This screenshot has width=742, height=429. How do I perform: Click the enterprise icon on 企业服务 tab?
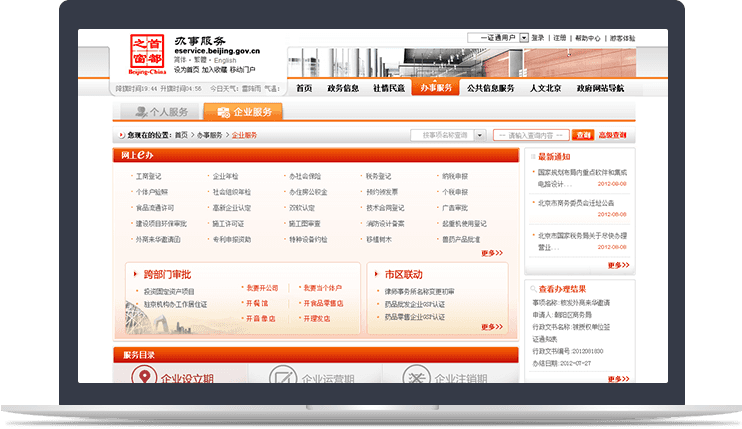tap(222, 112)
